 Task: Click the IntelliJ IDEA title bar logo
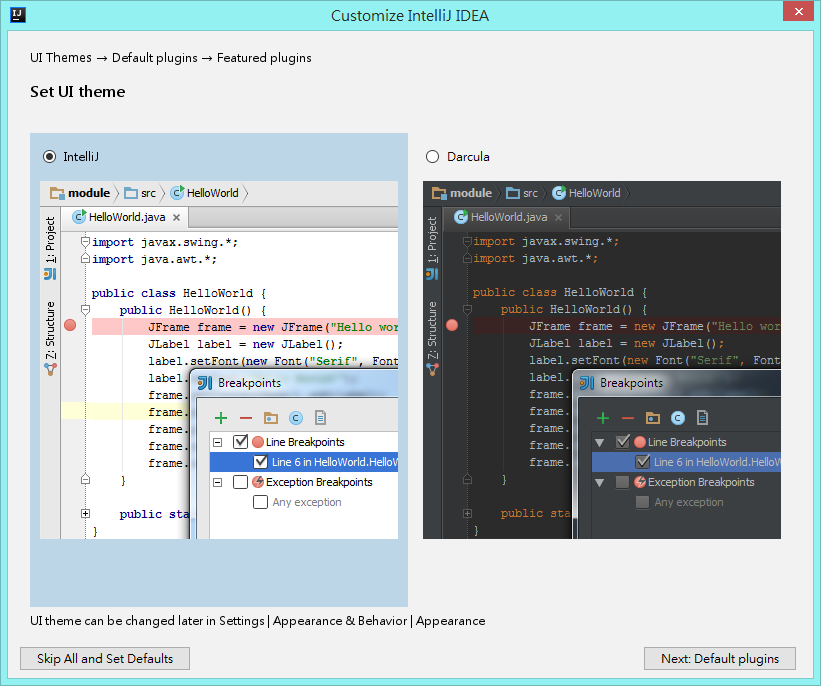tap(18, 15)
